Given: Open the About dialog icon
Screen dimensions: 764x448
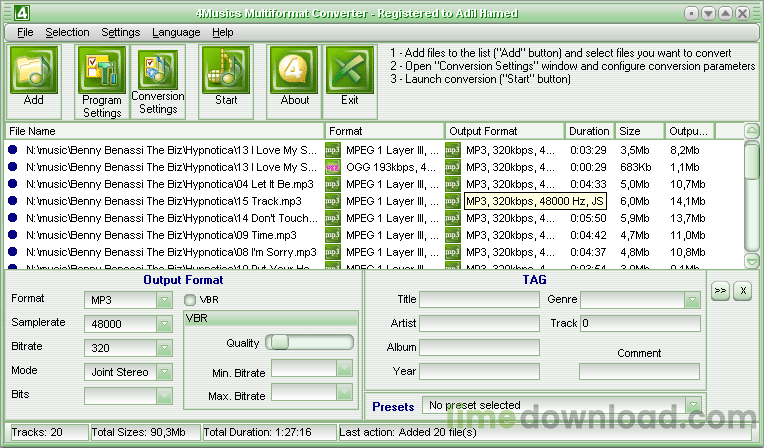Looking at the screenshot, I should click(294, 70).
